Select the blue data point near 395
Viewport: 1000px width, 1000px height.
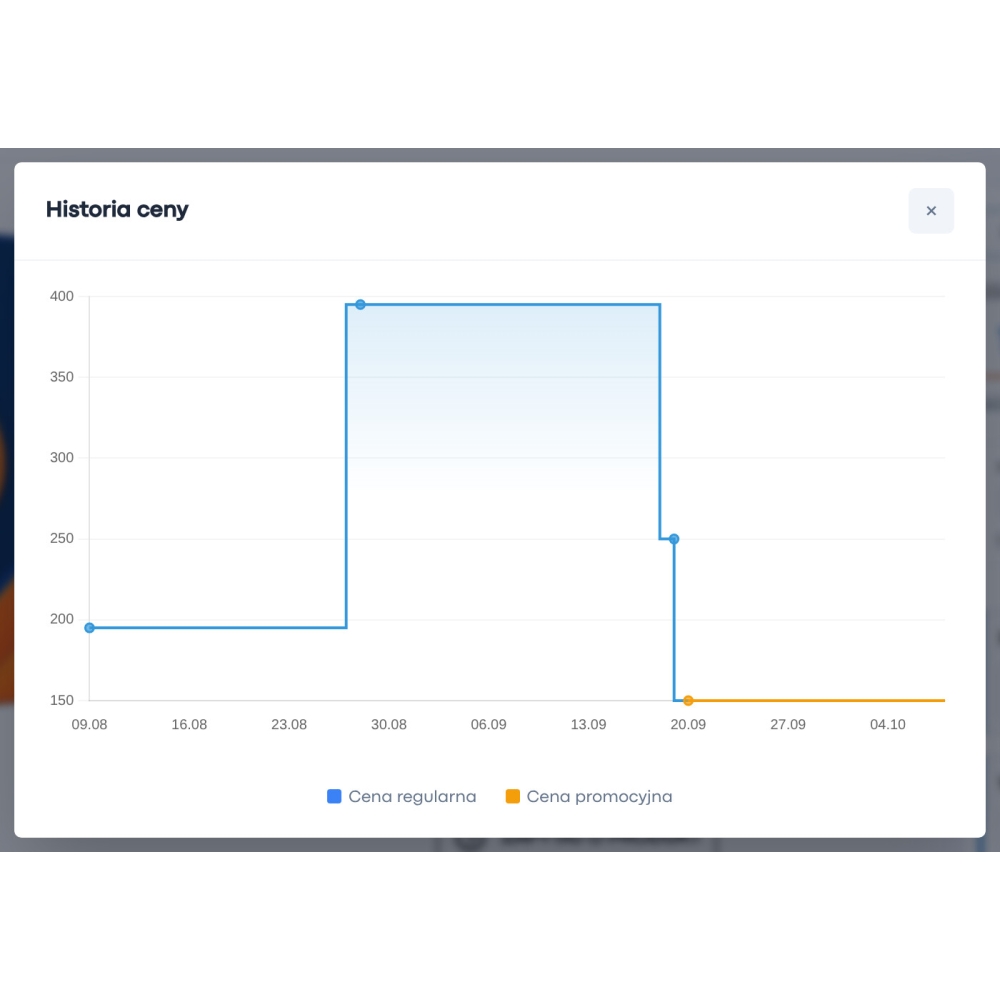[x=360, y=304]
